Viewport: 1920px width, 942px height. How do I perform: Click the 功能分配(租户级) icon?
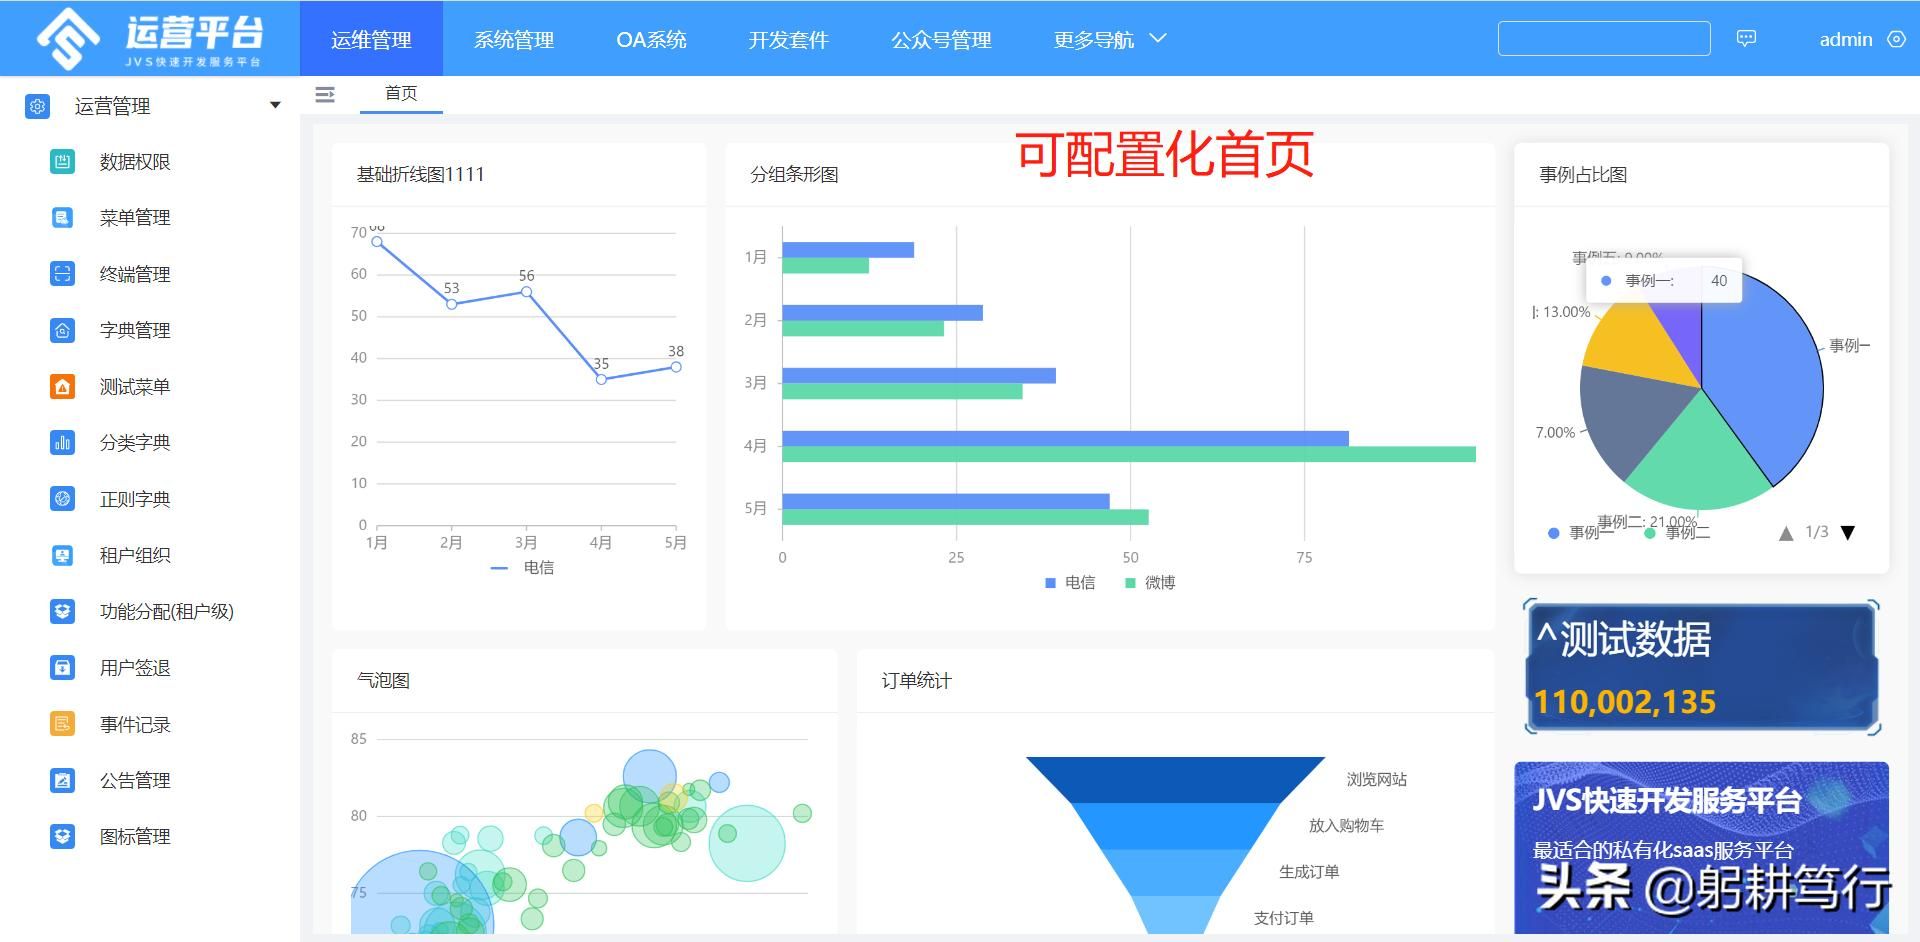(62, 611)
